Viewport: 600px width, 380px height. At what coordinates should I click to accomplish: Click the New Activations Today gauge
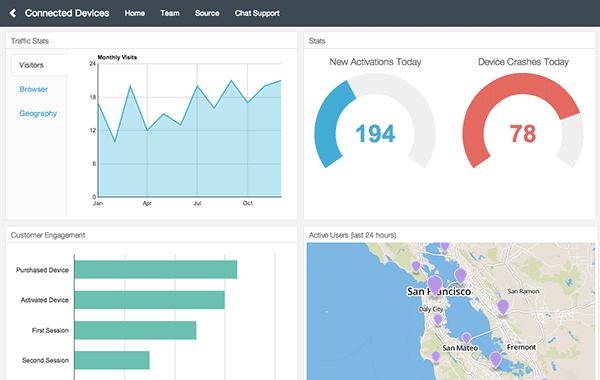click(x=375, y=121)
